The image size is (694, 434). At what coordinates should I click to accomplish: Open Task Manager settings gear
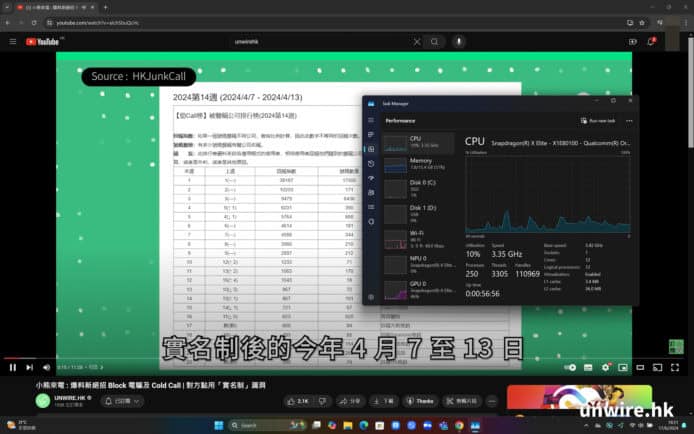[x=370, y=296]
